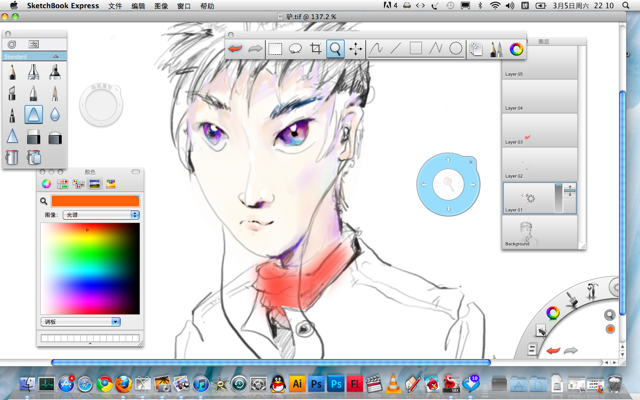Select the chisel-tip marker brush
Image resolution: width=640 pixels, height=400 pixels.
point(12,93)
